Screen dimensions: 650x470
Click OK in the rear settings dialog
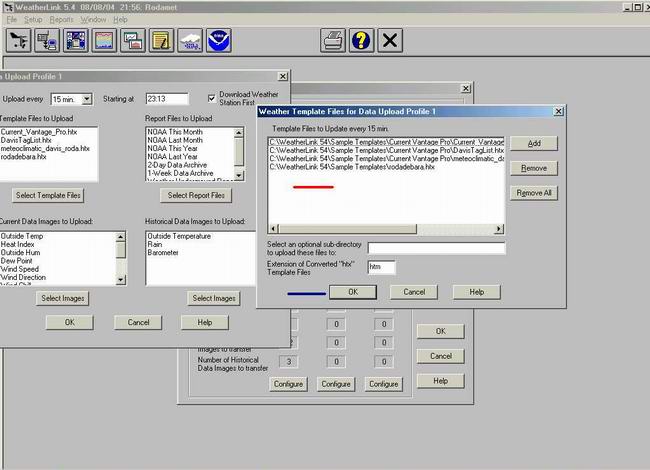[x=441, y=332]
